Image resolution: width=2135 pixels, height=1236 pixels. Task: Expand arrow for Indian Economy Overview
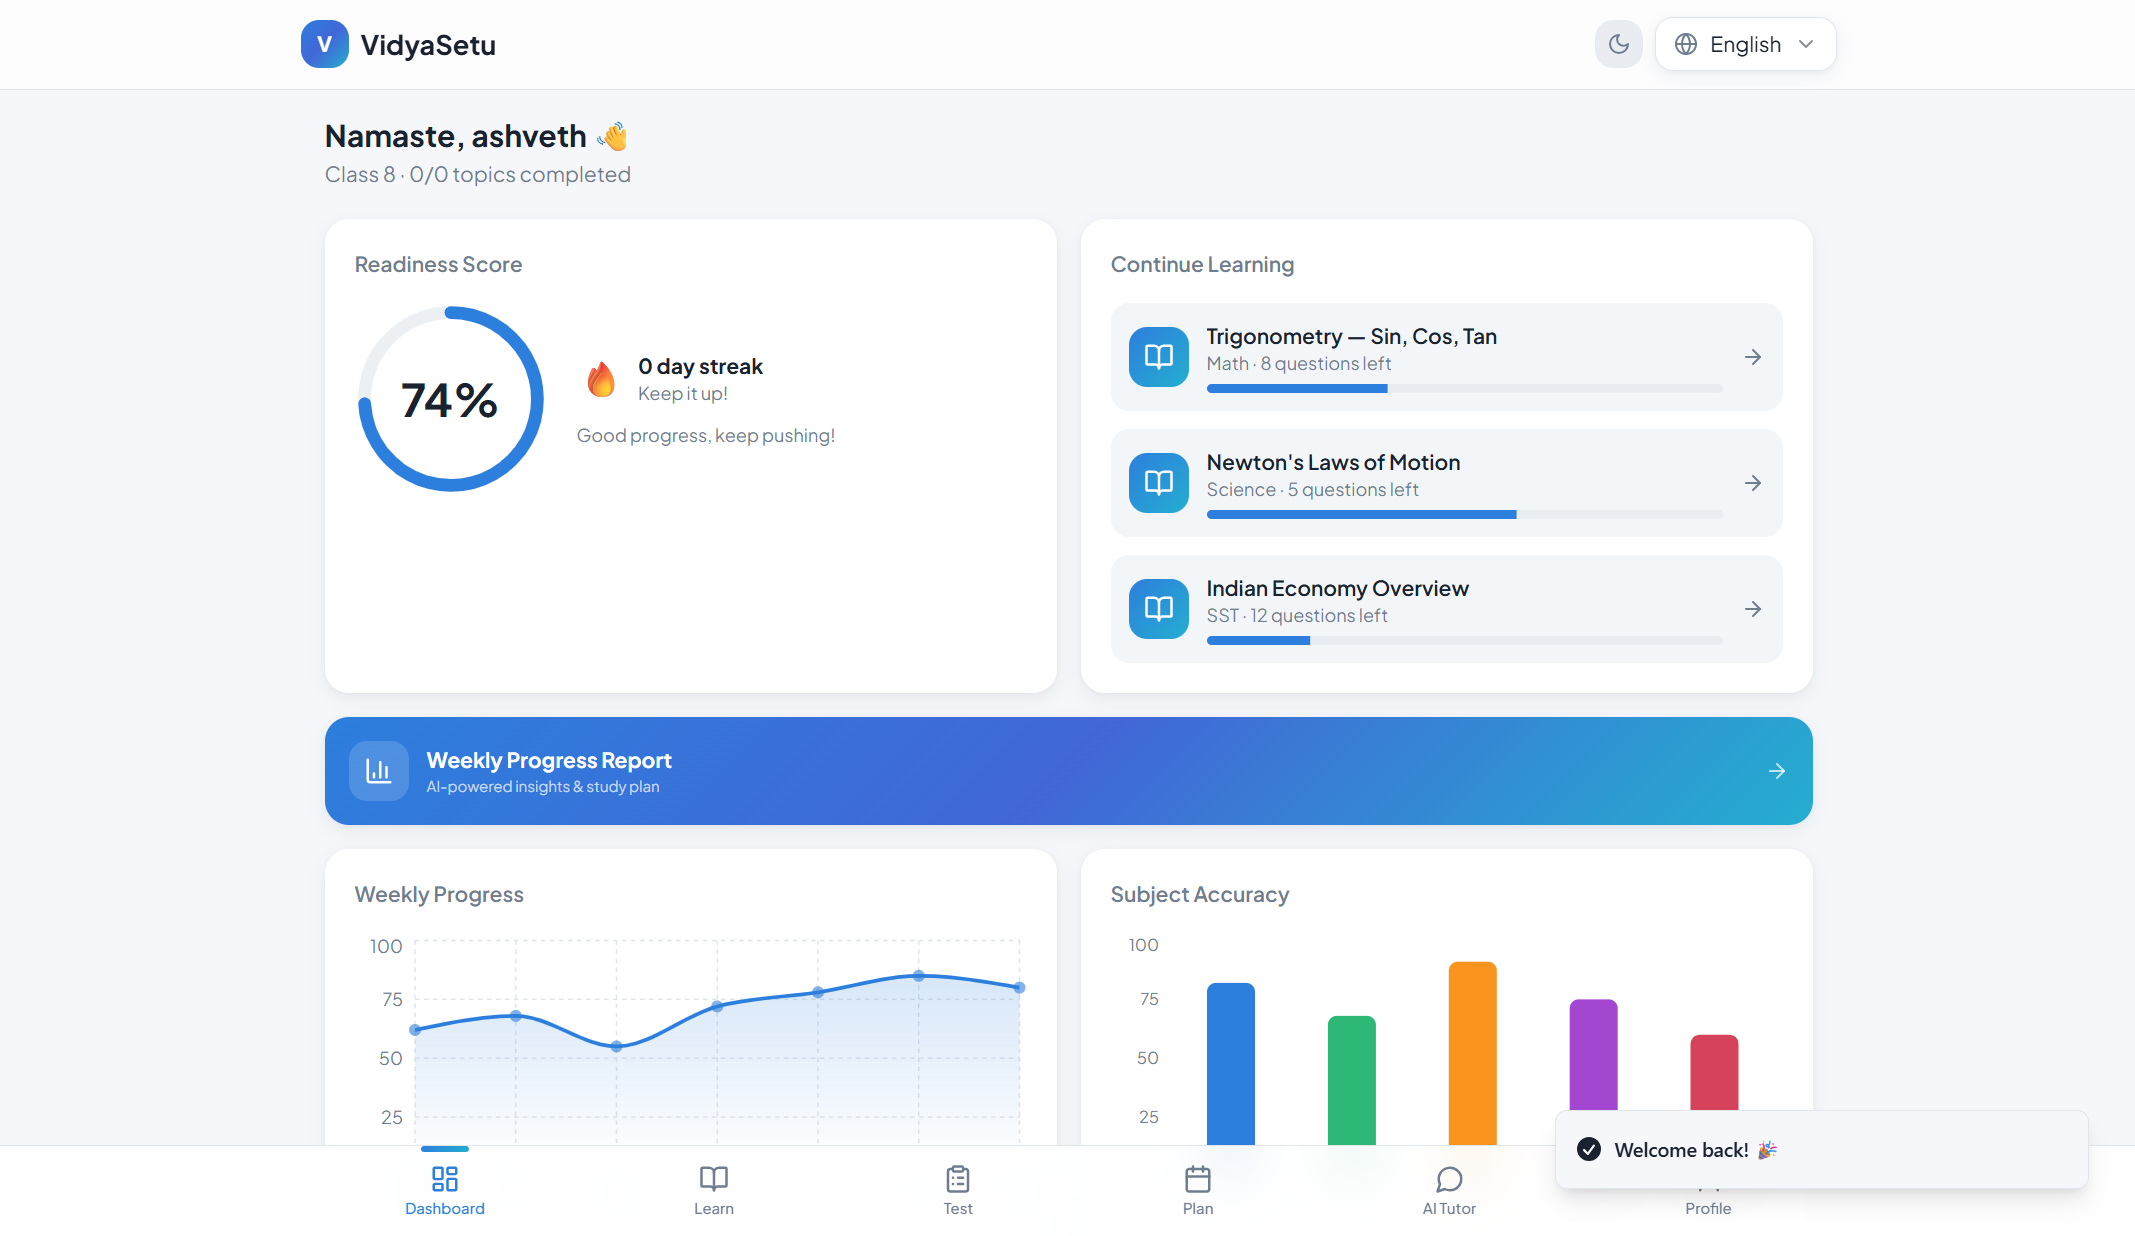[1752, 609]
